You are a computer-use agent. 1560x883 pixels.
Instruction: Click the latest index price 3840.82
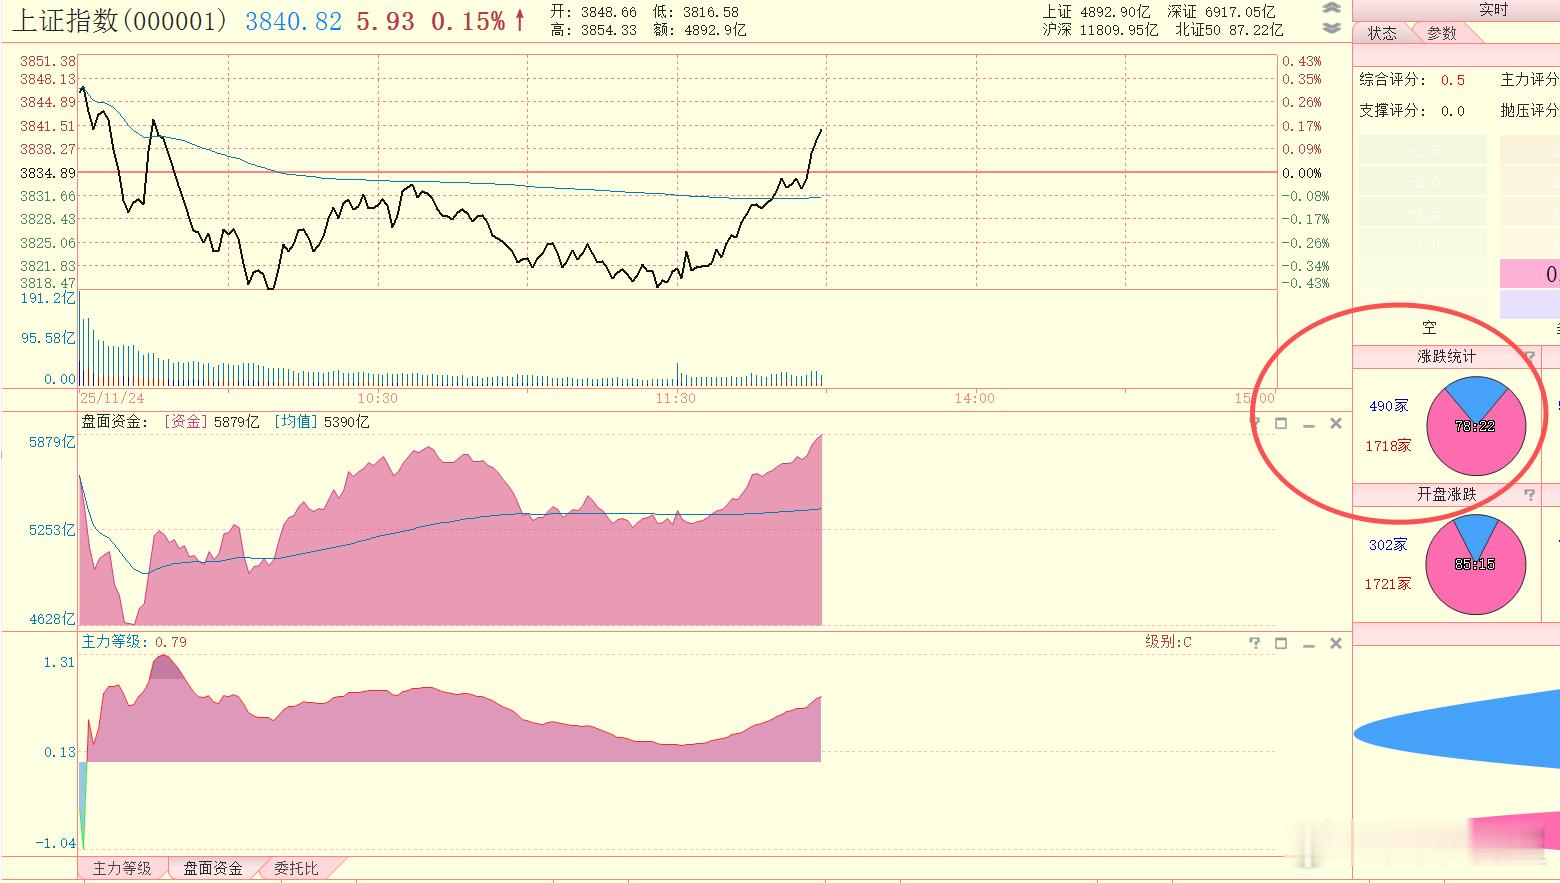tap(293, 21)
